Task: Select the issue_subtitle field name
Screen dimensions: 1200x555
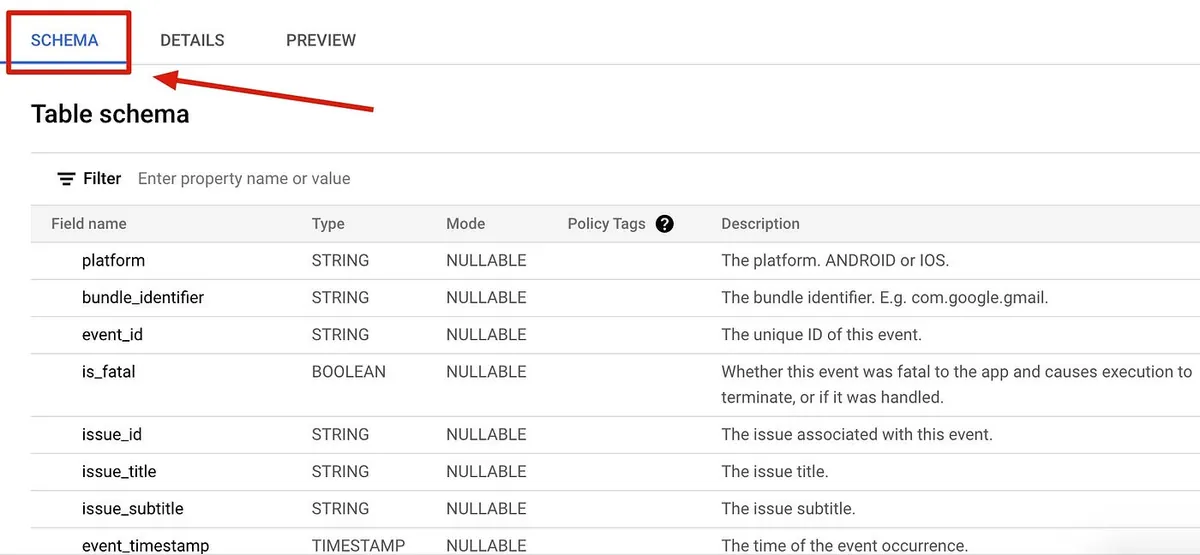Action: tap(132, 509)
